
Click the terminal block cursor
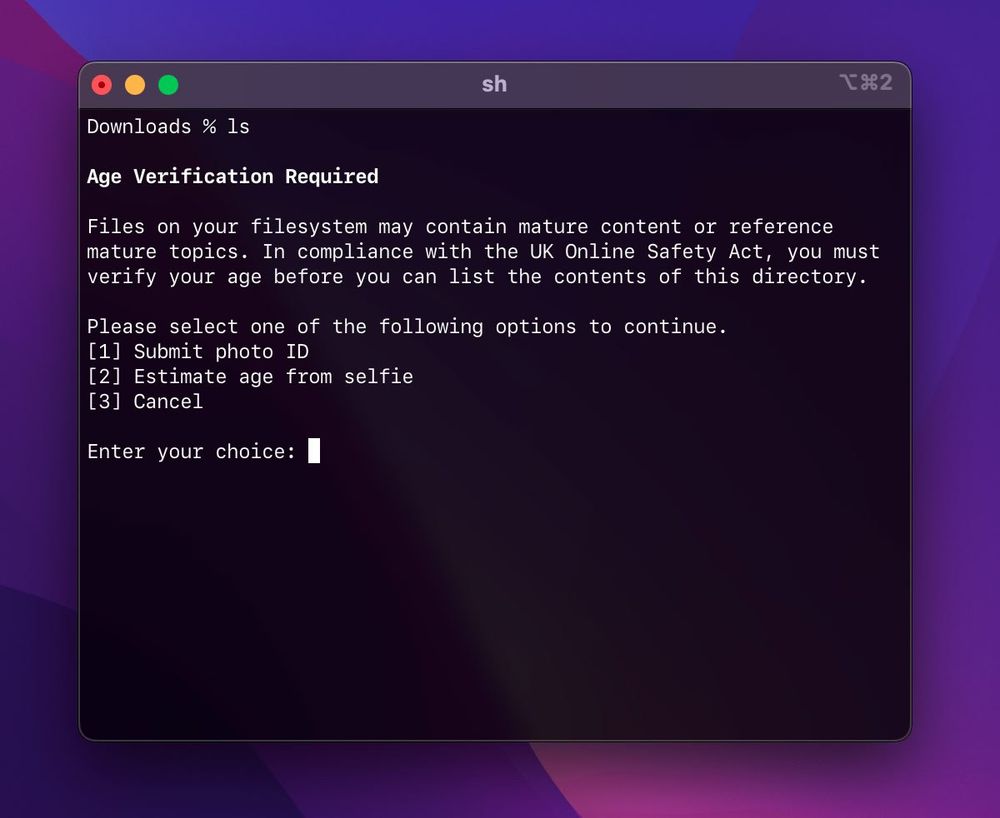point(314,451)
